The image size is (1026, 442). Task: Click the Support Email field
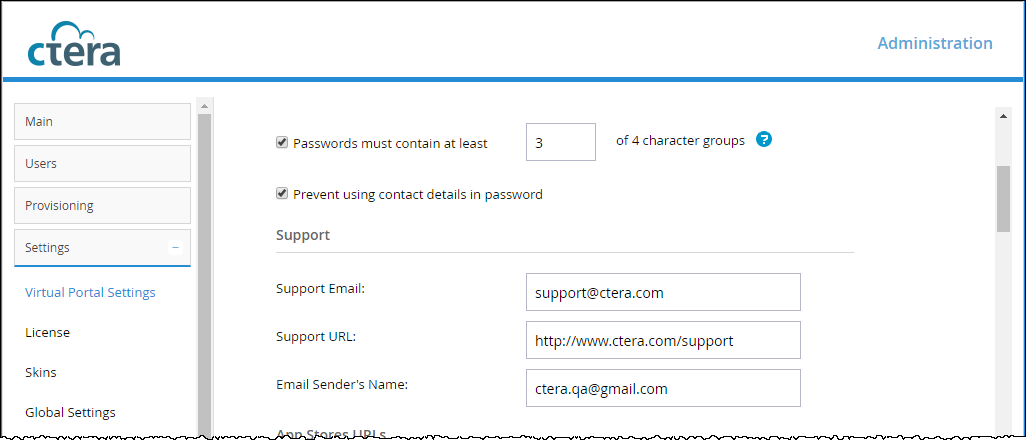[x=663, y=292]
